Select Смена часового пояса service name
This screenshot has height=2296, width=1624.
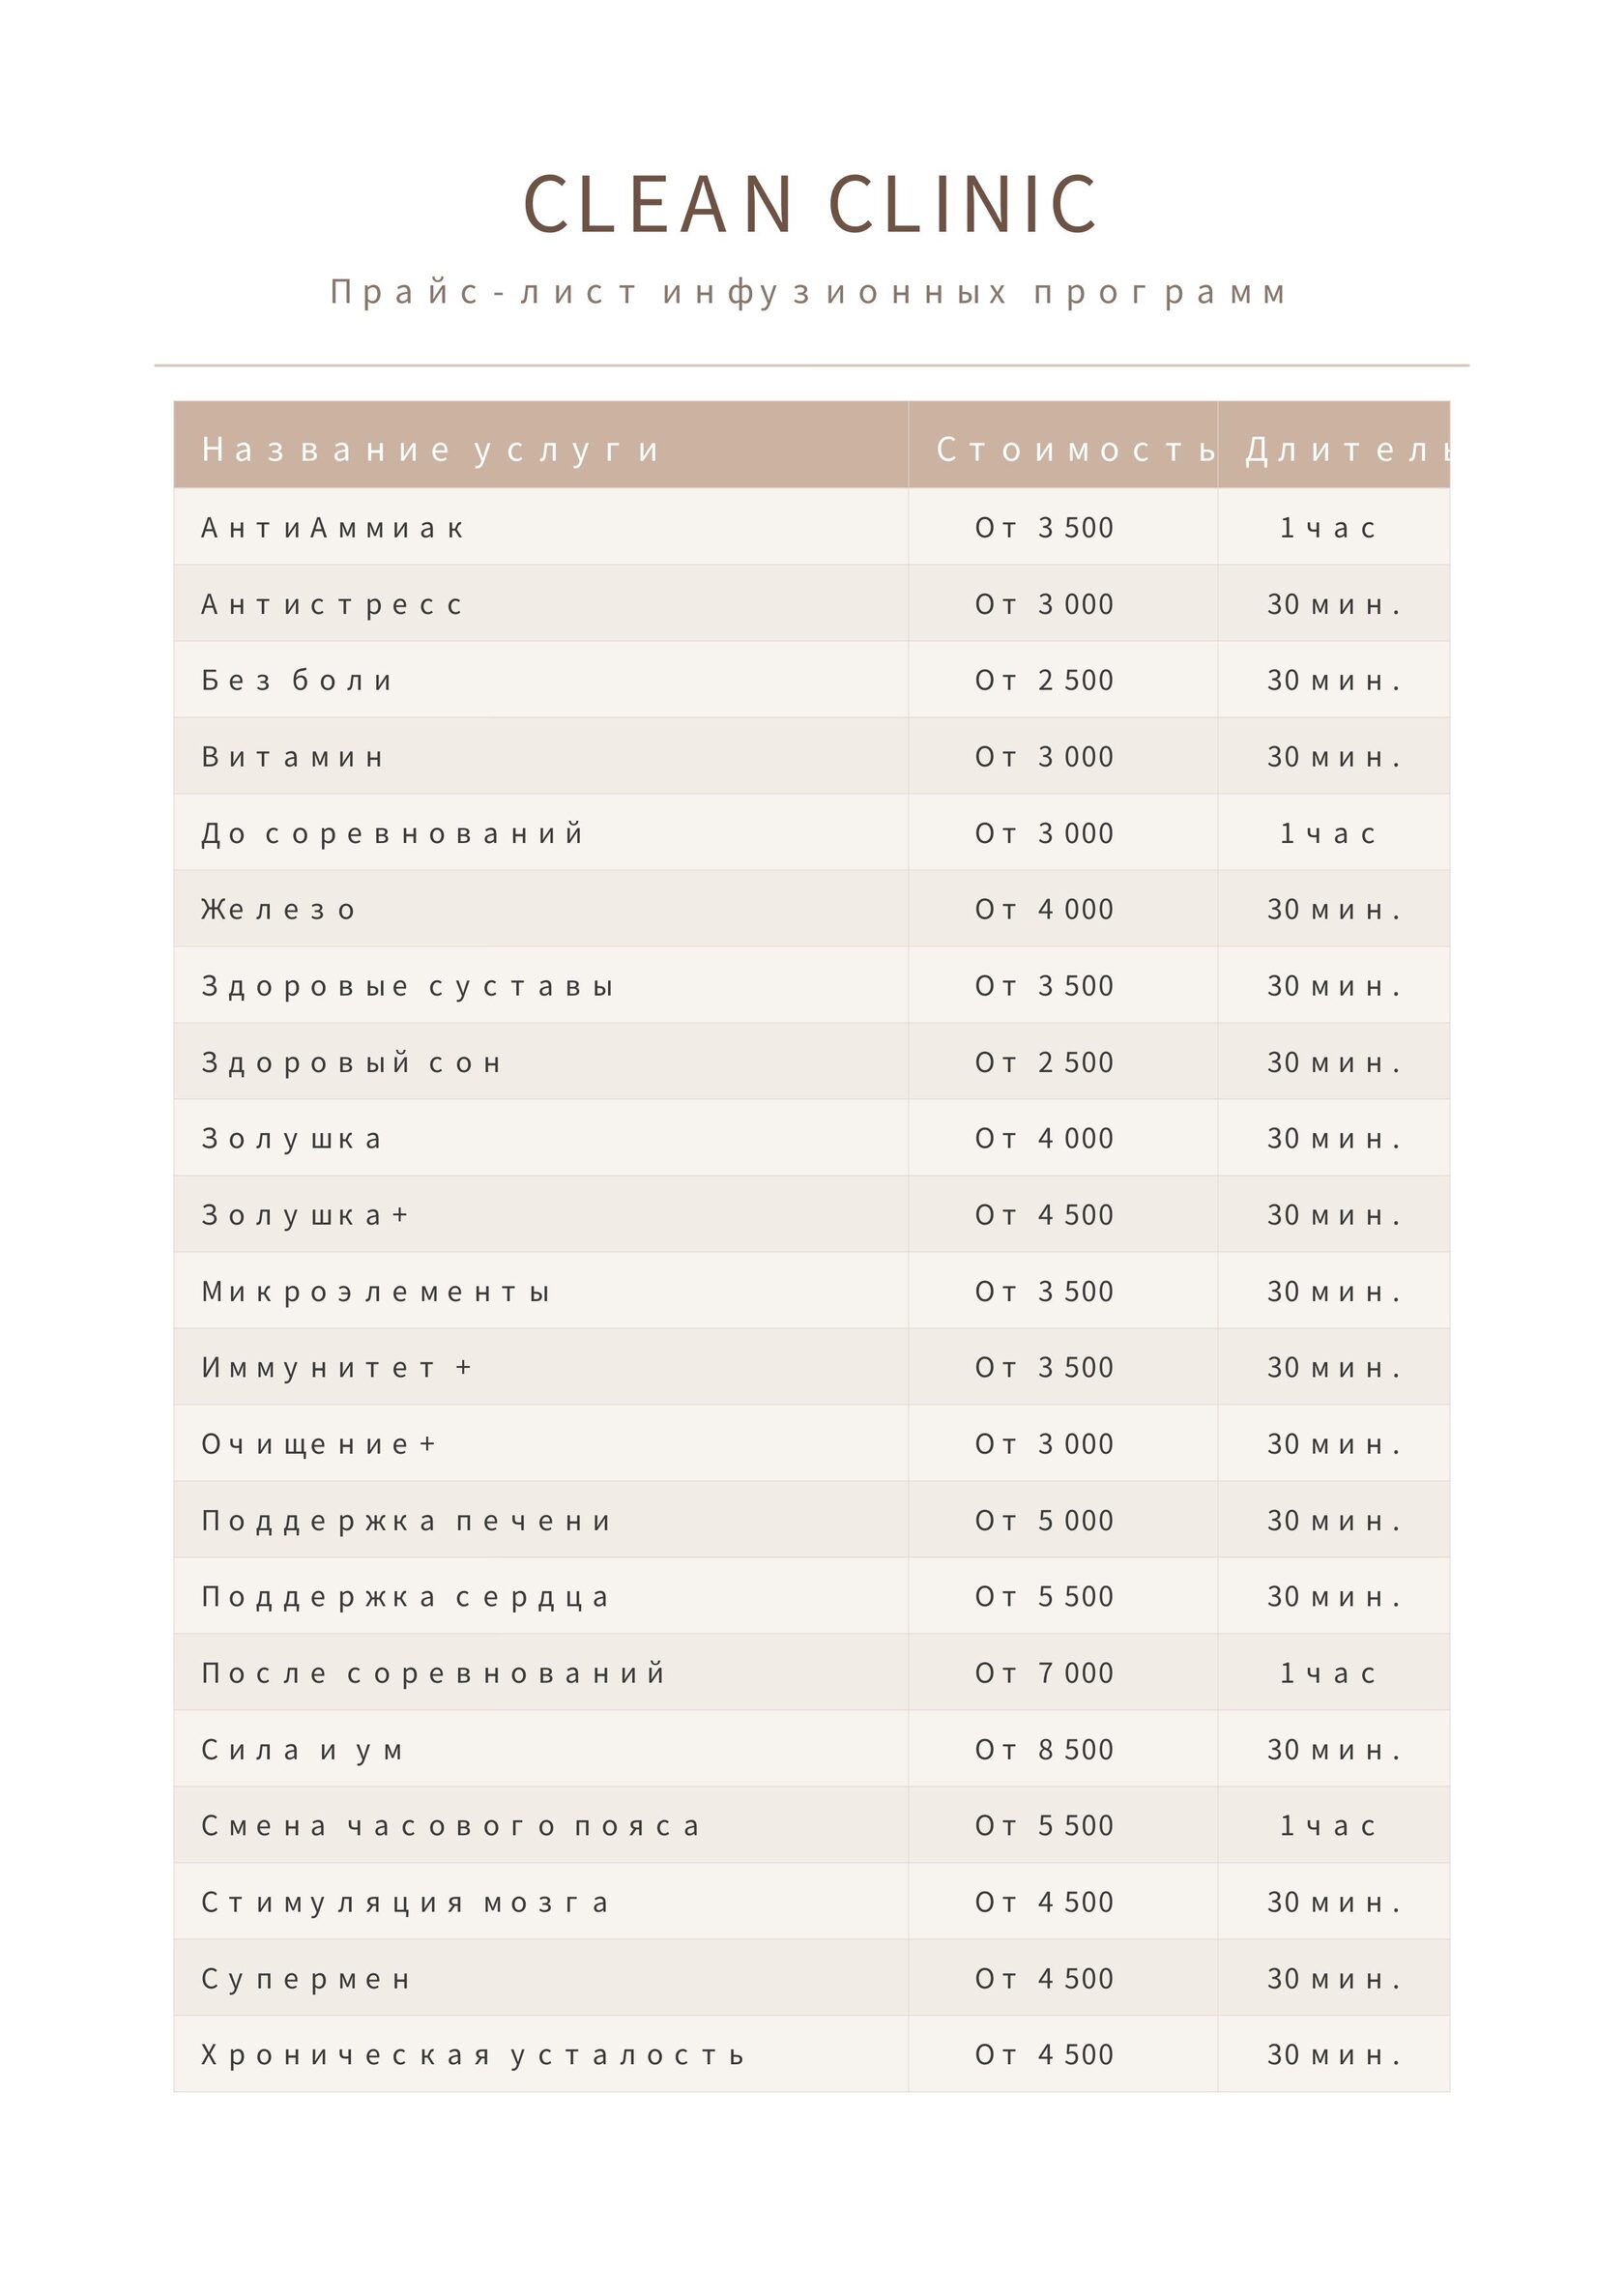pyautogui.click(x=450, y=1825)
